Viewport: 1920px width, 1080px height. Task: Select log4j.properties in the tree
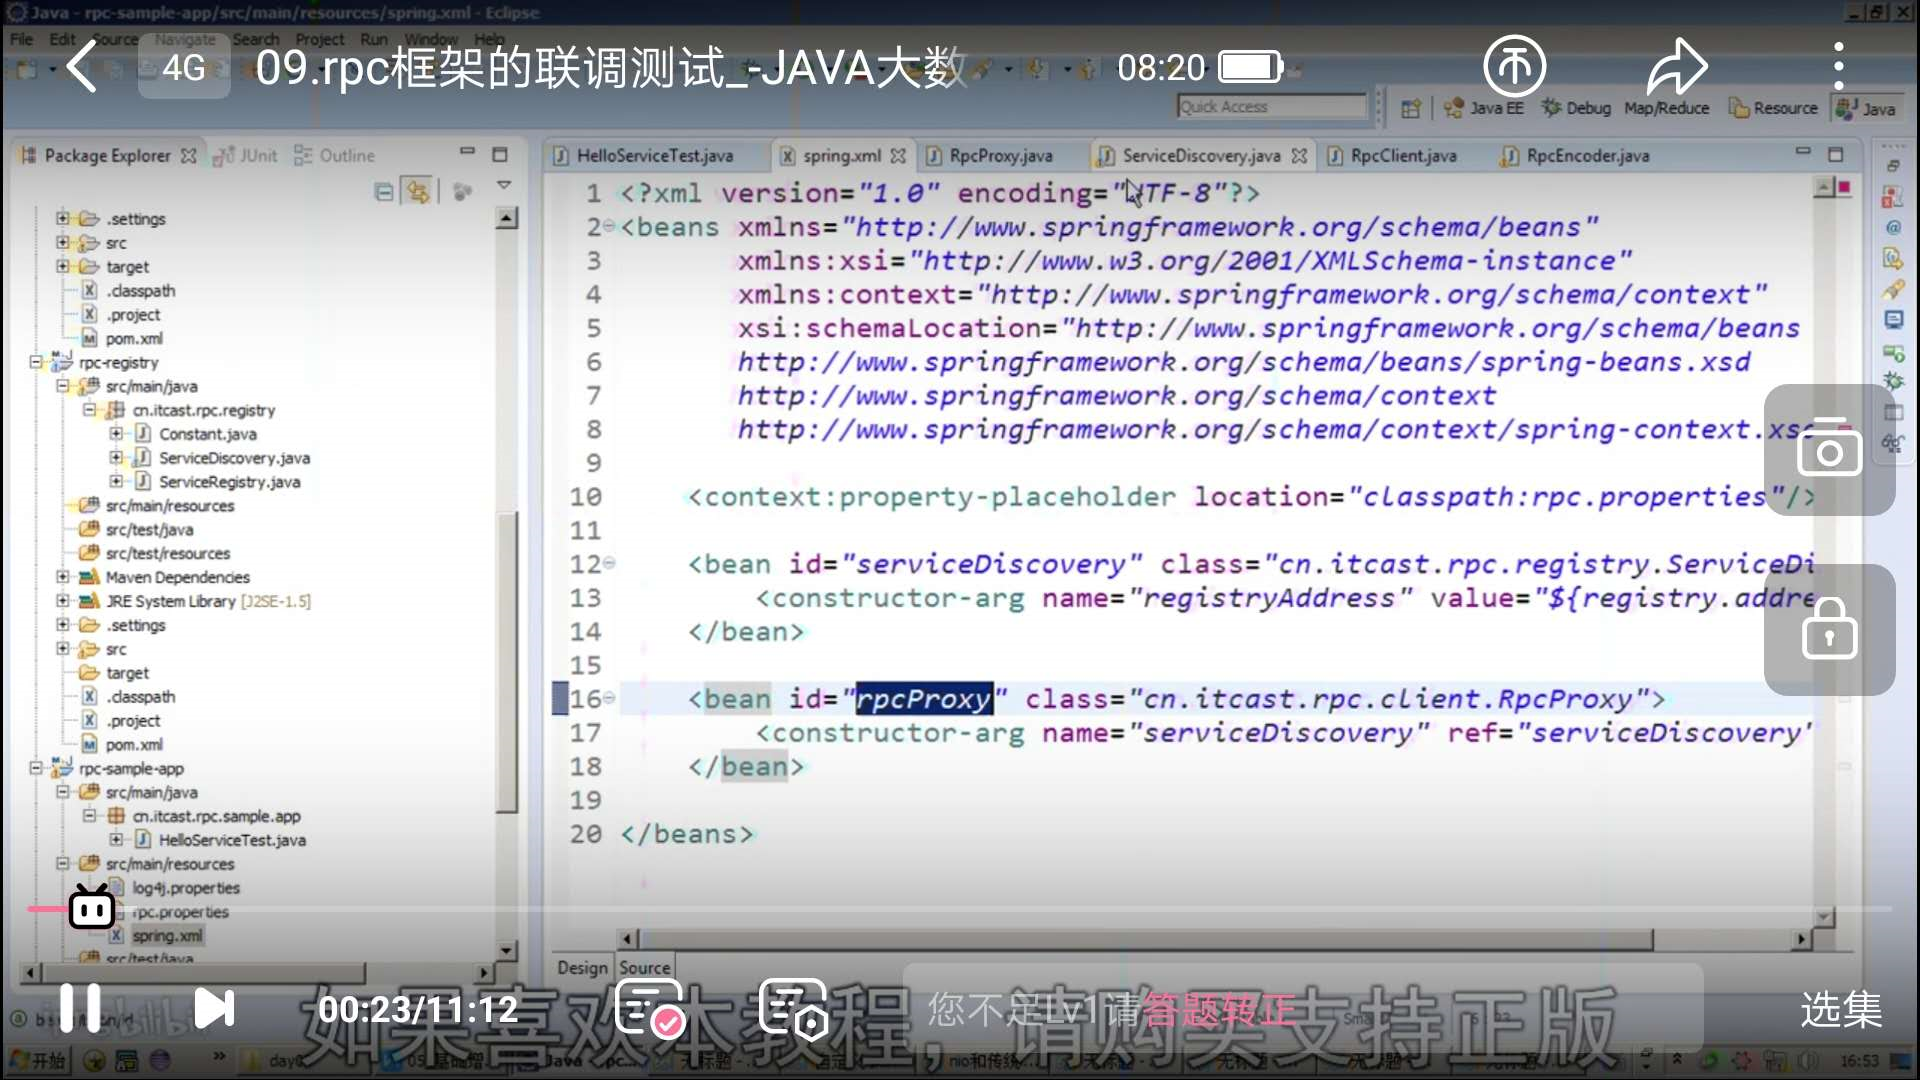(x=185, y=888)
